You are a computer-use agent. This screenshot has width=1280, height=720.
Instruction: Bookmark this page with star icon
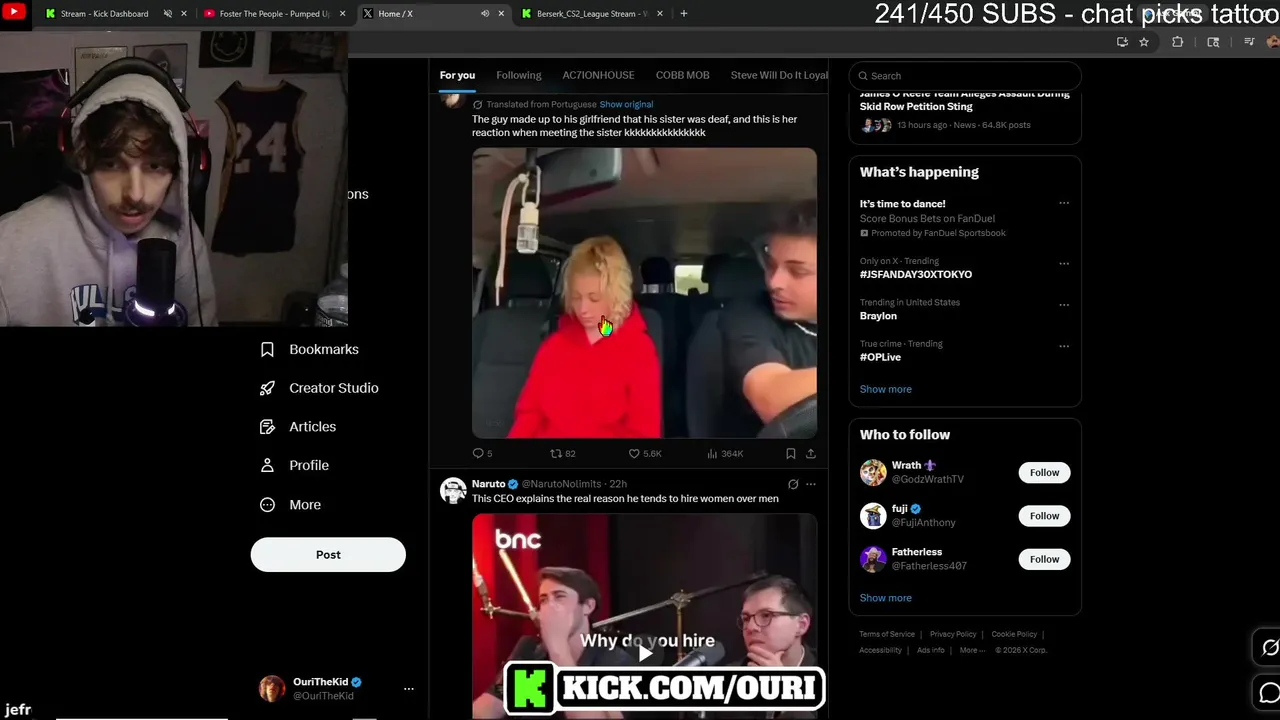pos(1144,42)
